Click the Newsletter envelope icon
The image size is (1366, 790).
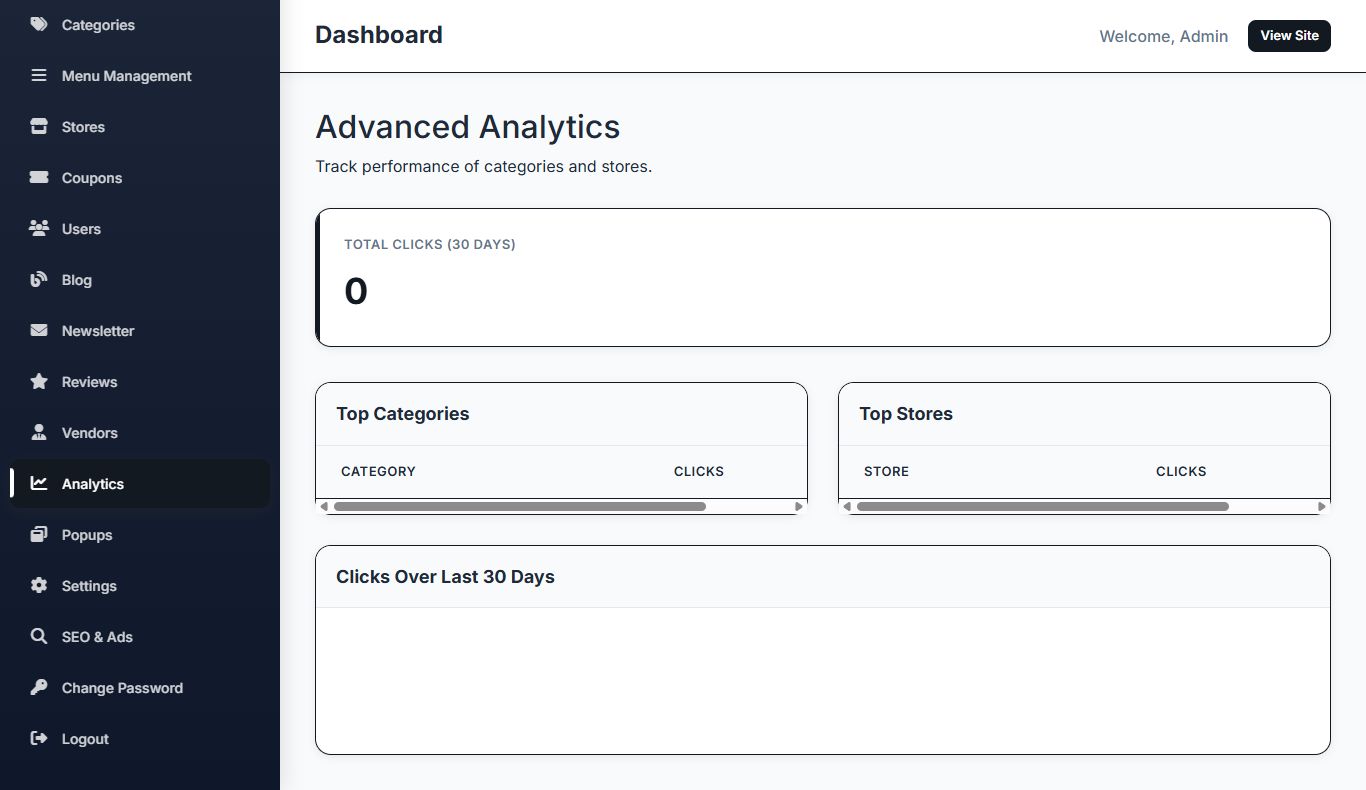[39, 331]
